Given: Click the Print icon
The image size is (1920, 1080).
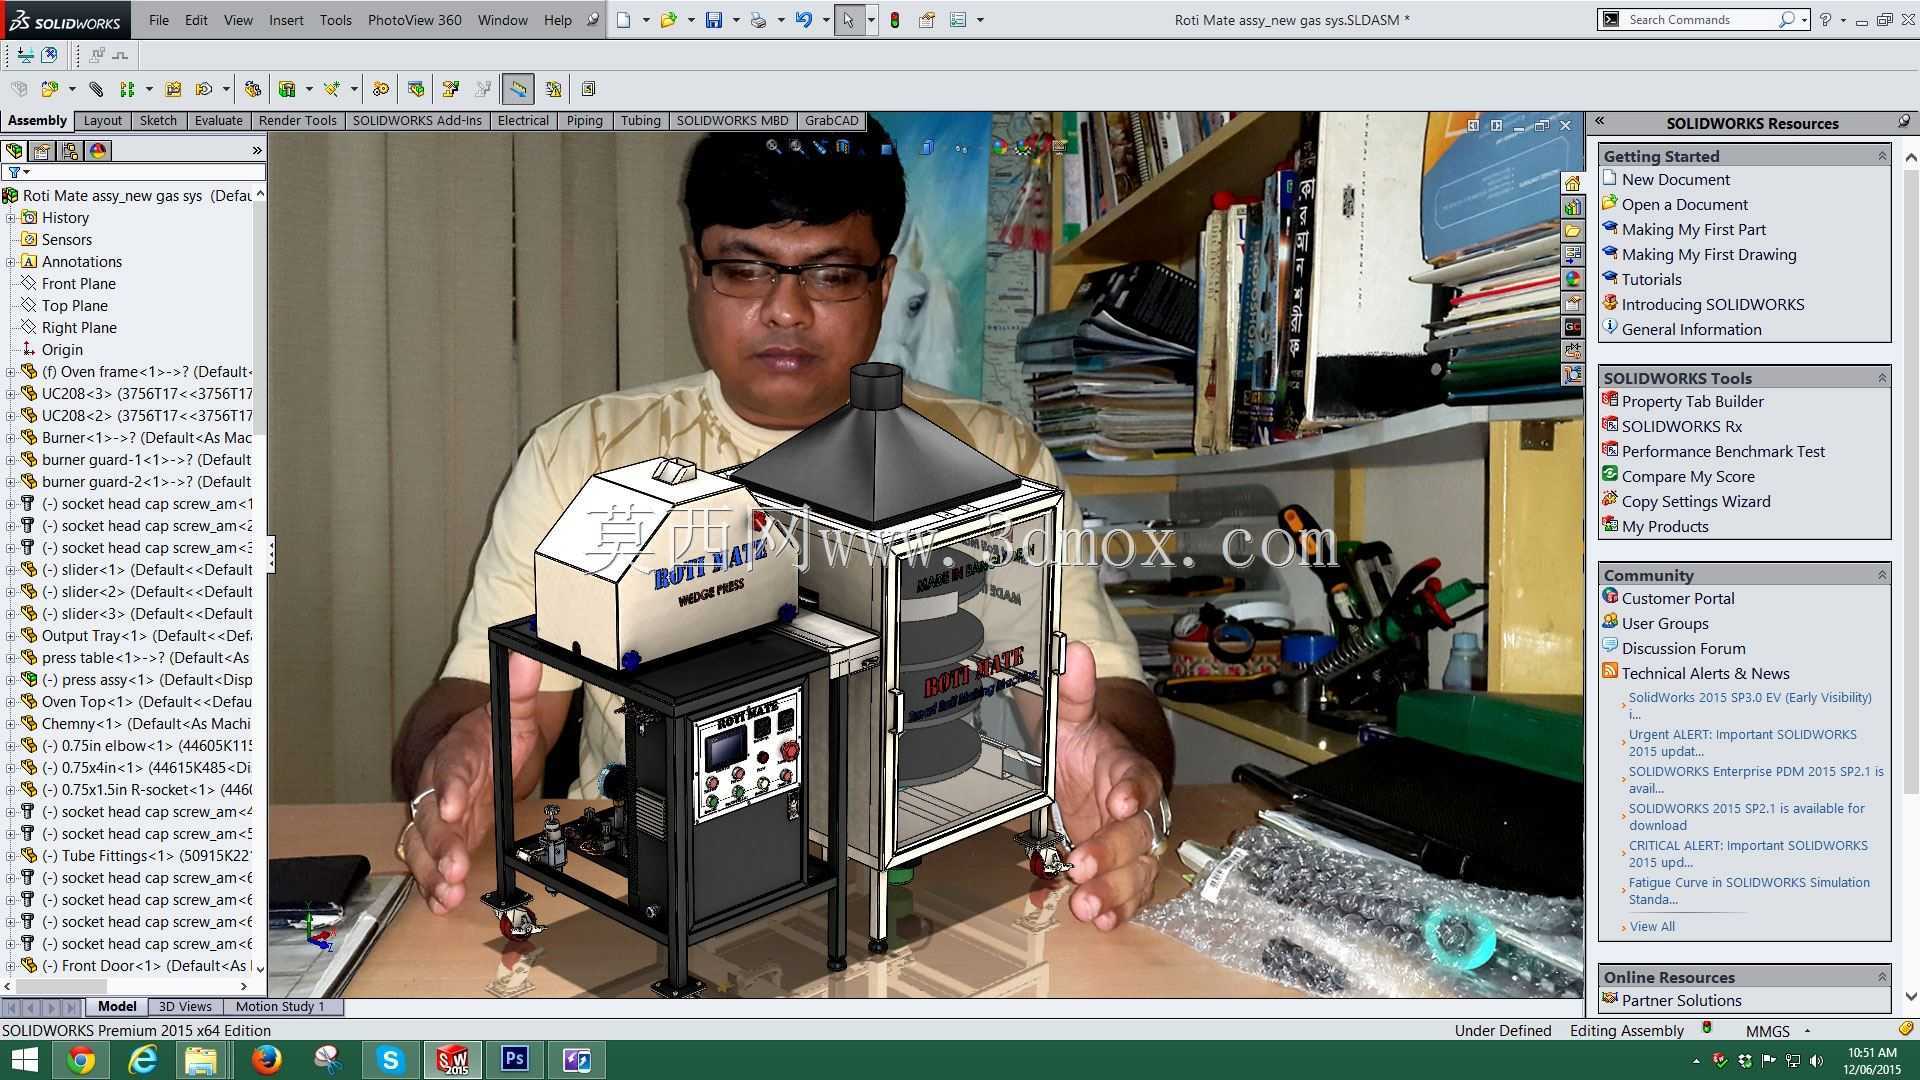Looking at the screenshot, I should click(758, 20).
